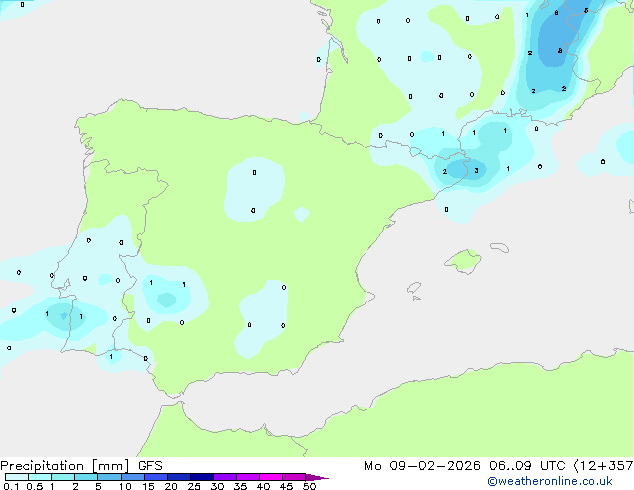634x490 pixels.
Task: Select the date 'Mo 09-02-2026' text
Action: 422,466
